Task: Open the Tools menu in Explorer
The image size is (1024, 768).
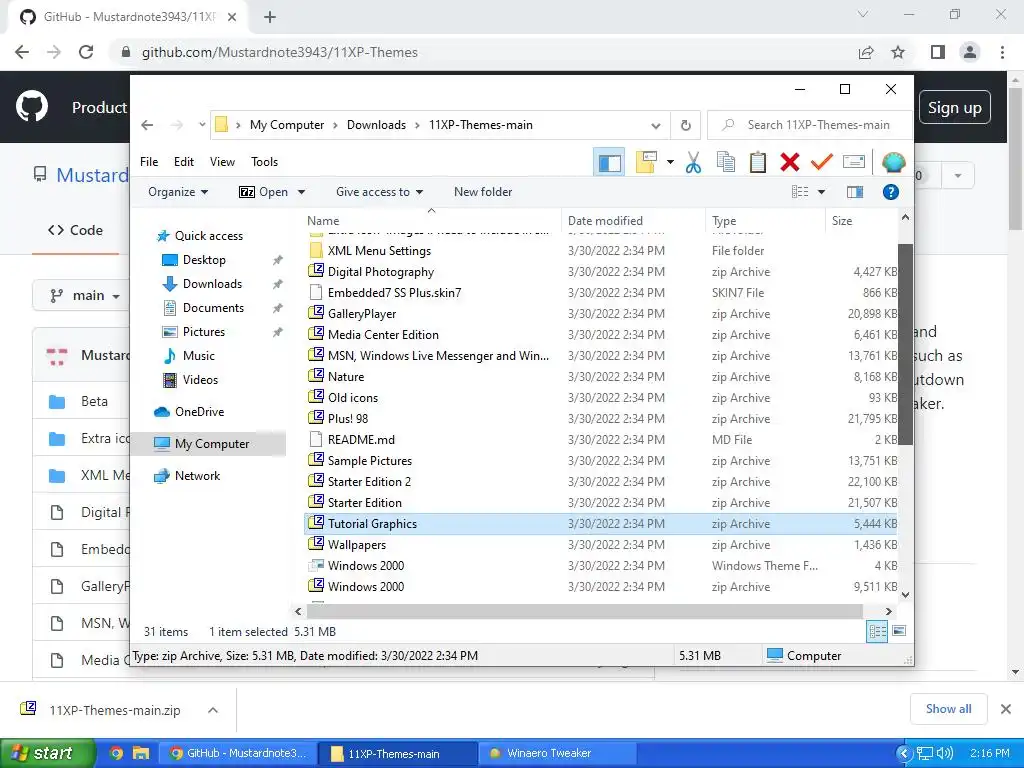Action: [x=264, y=162]
